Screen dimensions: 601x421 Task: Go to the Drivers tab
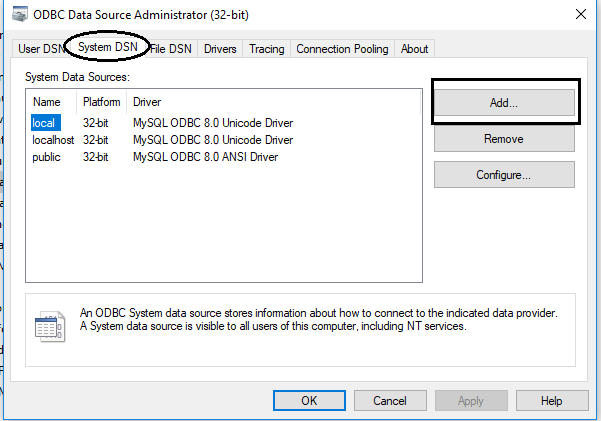coord(220,49)
